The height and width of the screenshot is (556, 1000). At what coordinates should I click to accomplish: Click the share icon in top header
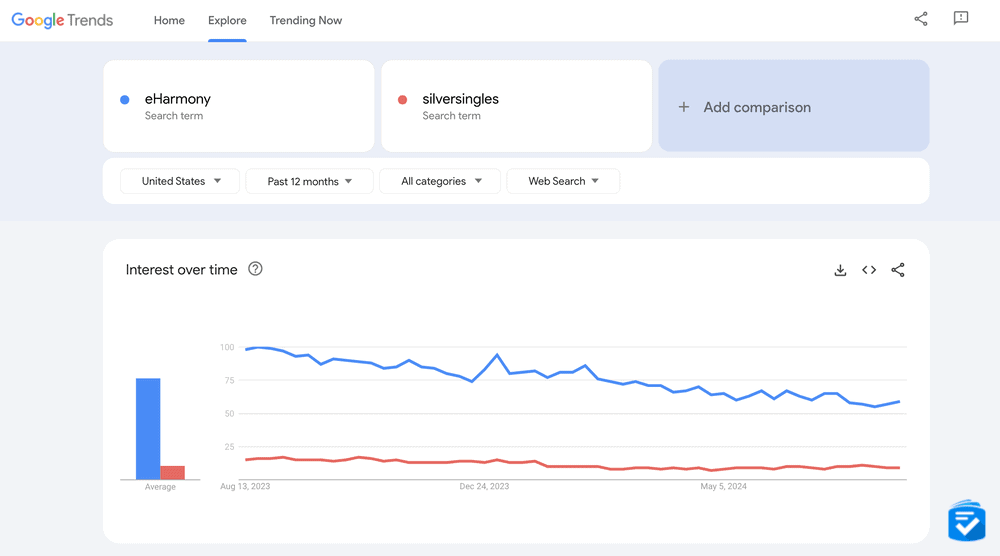point(921,18)
